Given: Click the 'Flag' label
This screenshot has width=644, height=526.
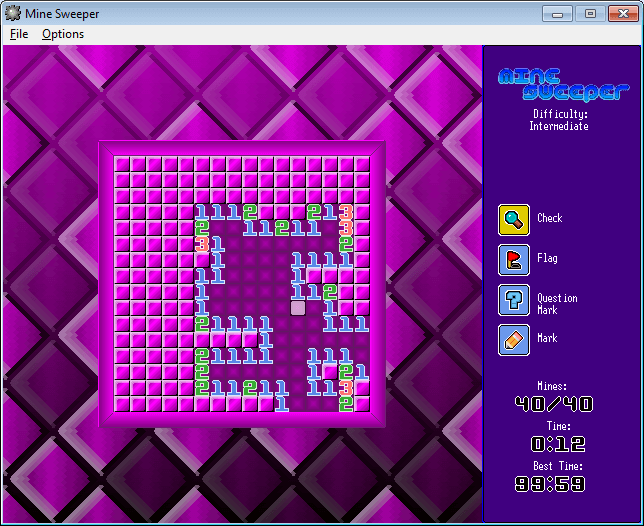Looking at the screenshot, I should (x=547, y=258).
